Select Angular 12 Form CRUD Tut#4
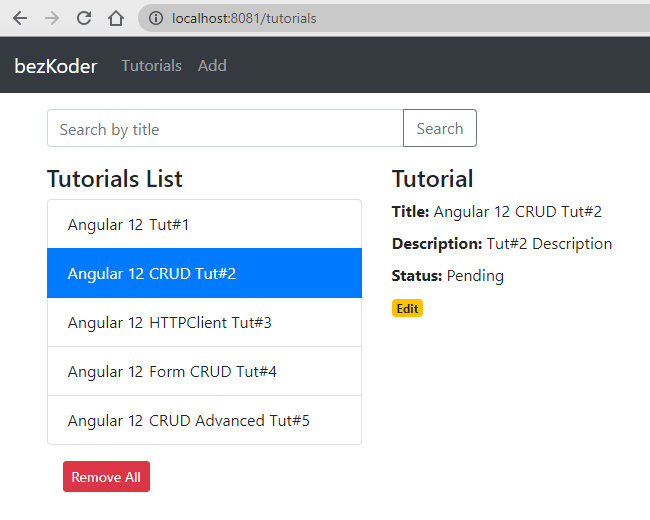The height and width of the screenshot is (520, 650). click(x=204, y=371)
